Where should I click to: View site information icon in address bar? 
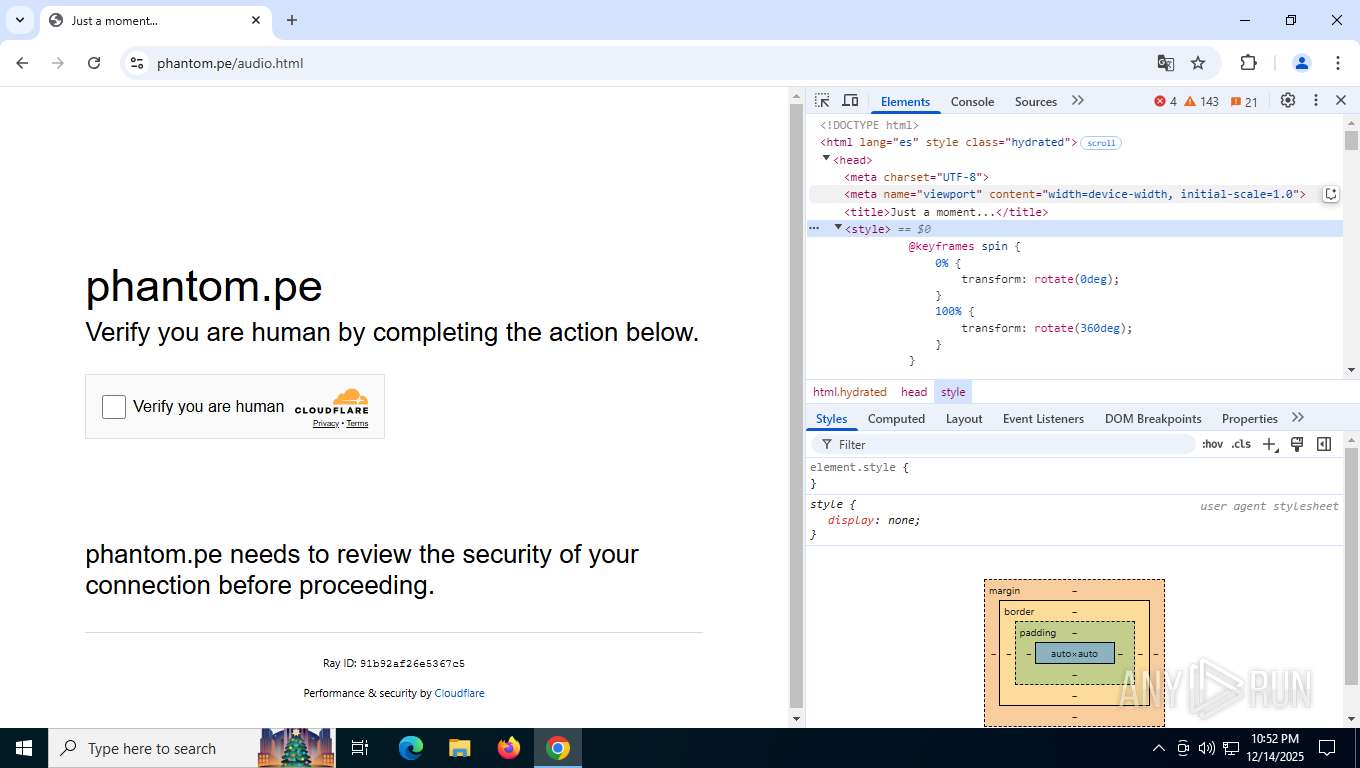click(138, 63)
